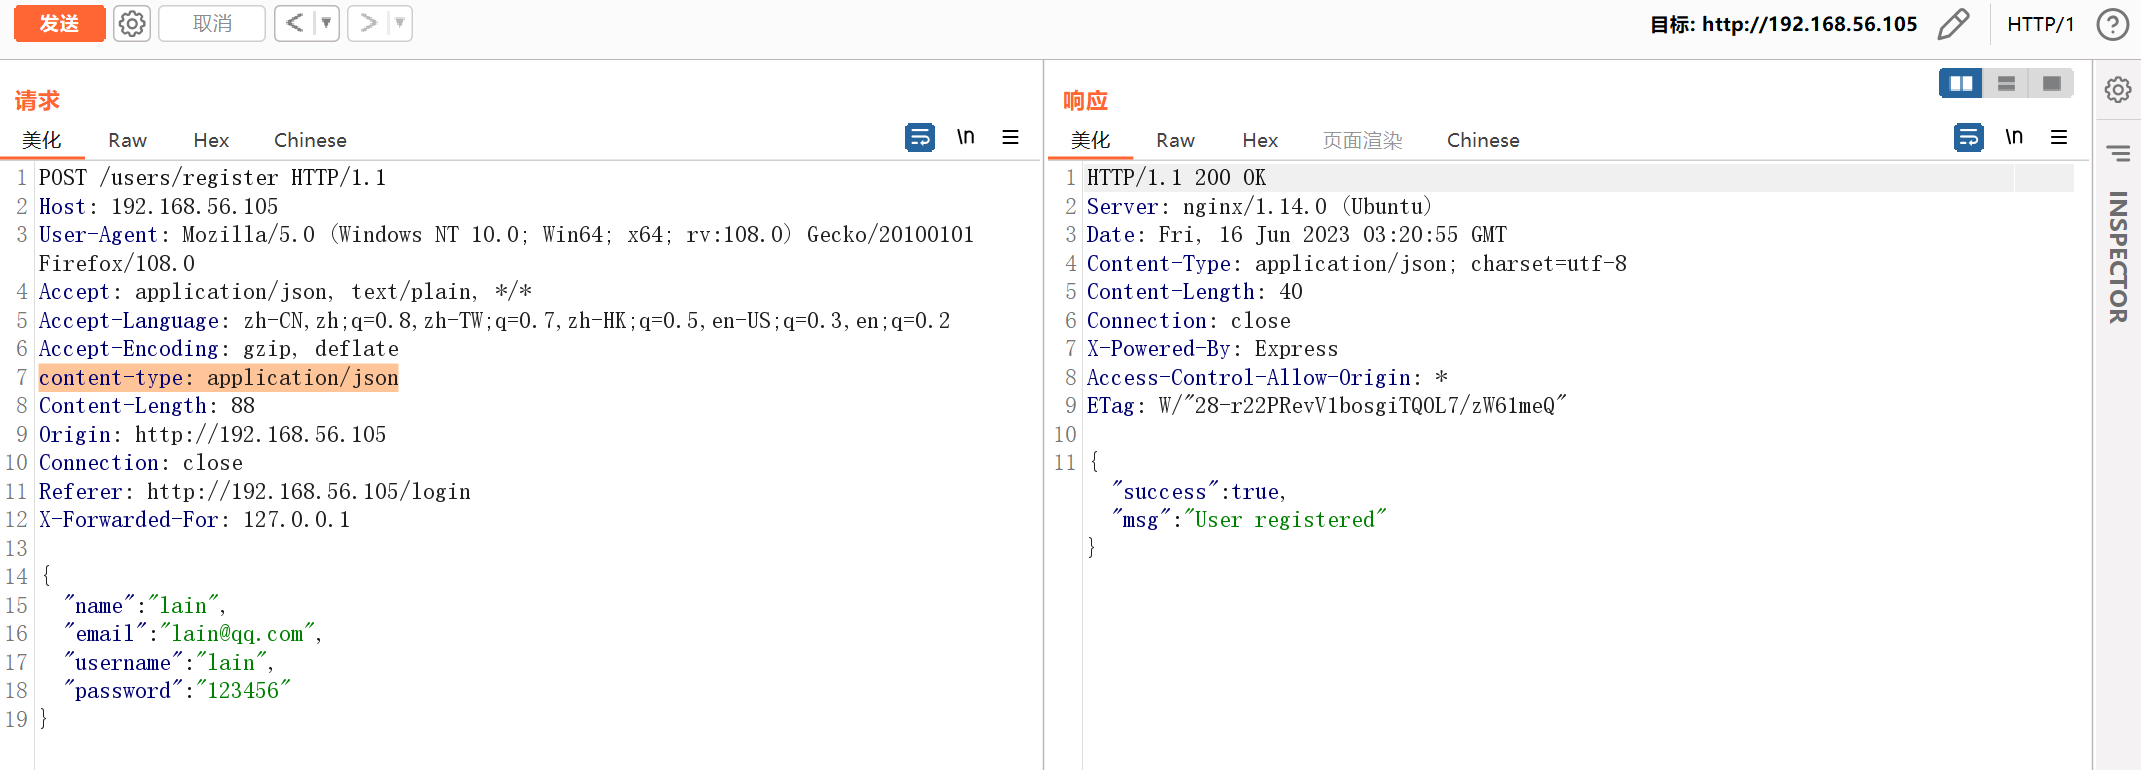The image size is (2141, 770).
Task: Open help question mark icon
Action: [x=2112, y=24]
